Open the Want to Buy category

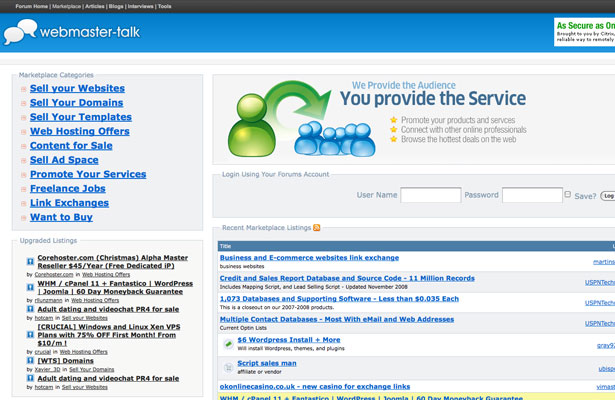pos(61,217)
